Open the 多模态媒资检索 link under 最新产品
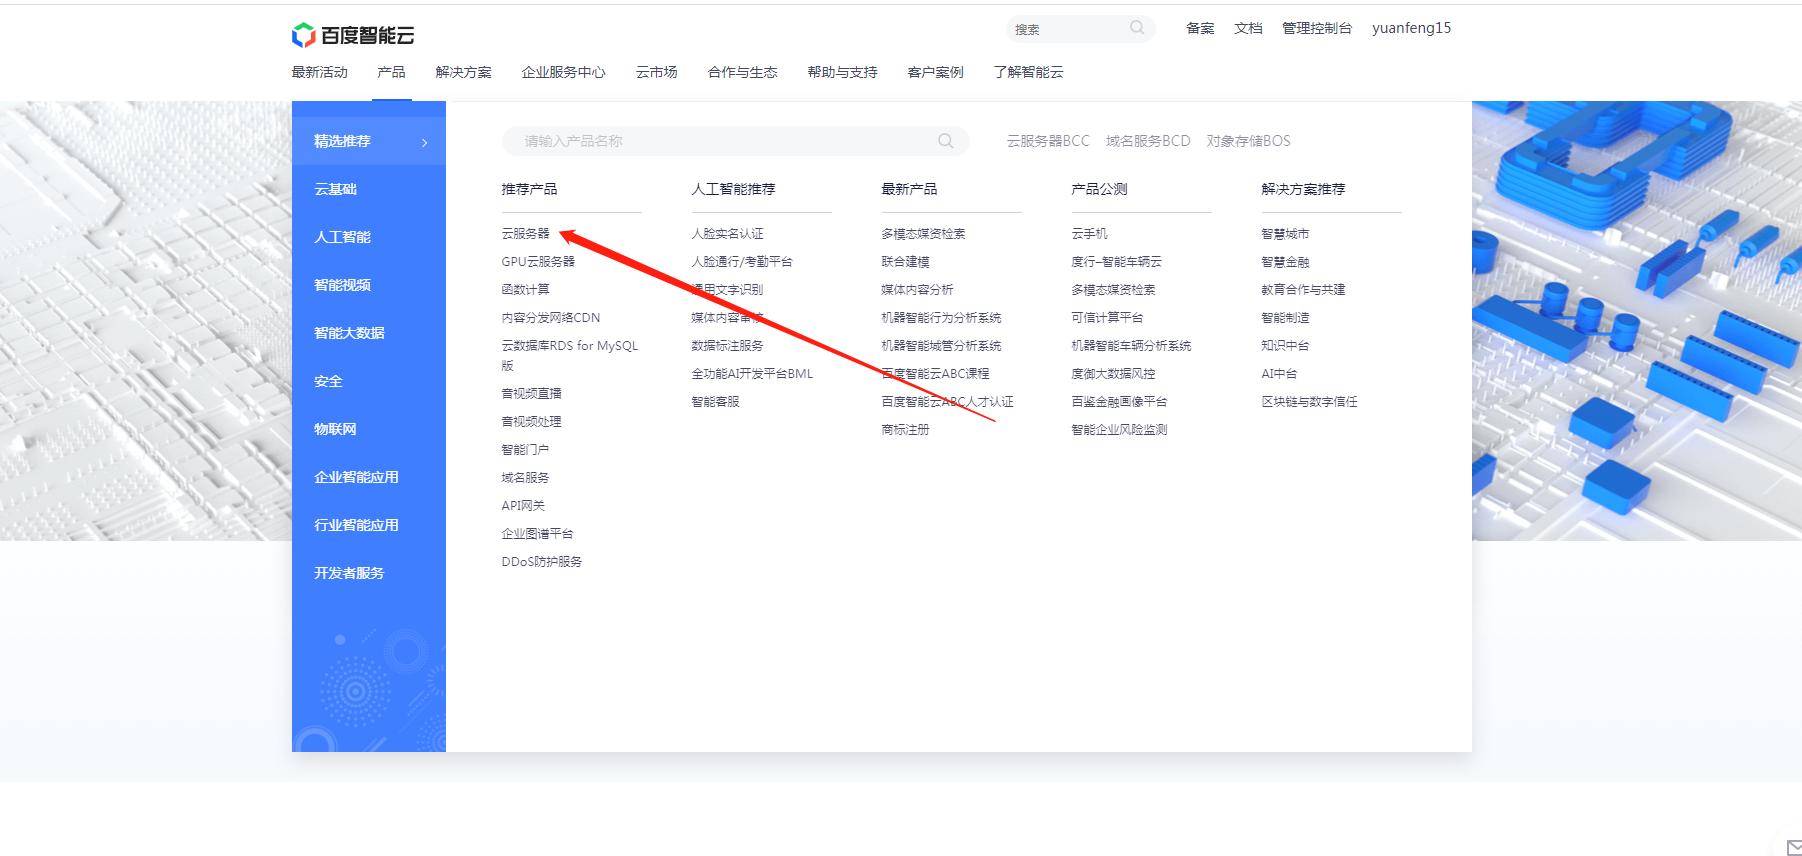 click(923, 233)
